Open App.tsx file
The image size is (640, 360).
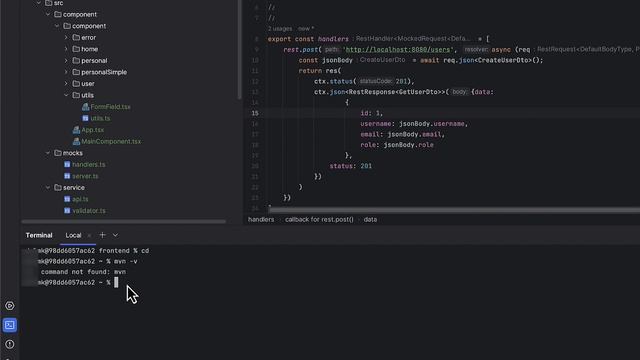93,130
